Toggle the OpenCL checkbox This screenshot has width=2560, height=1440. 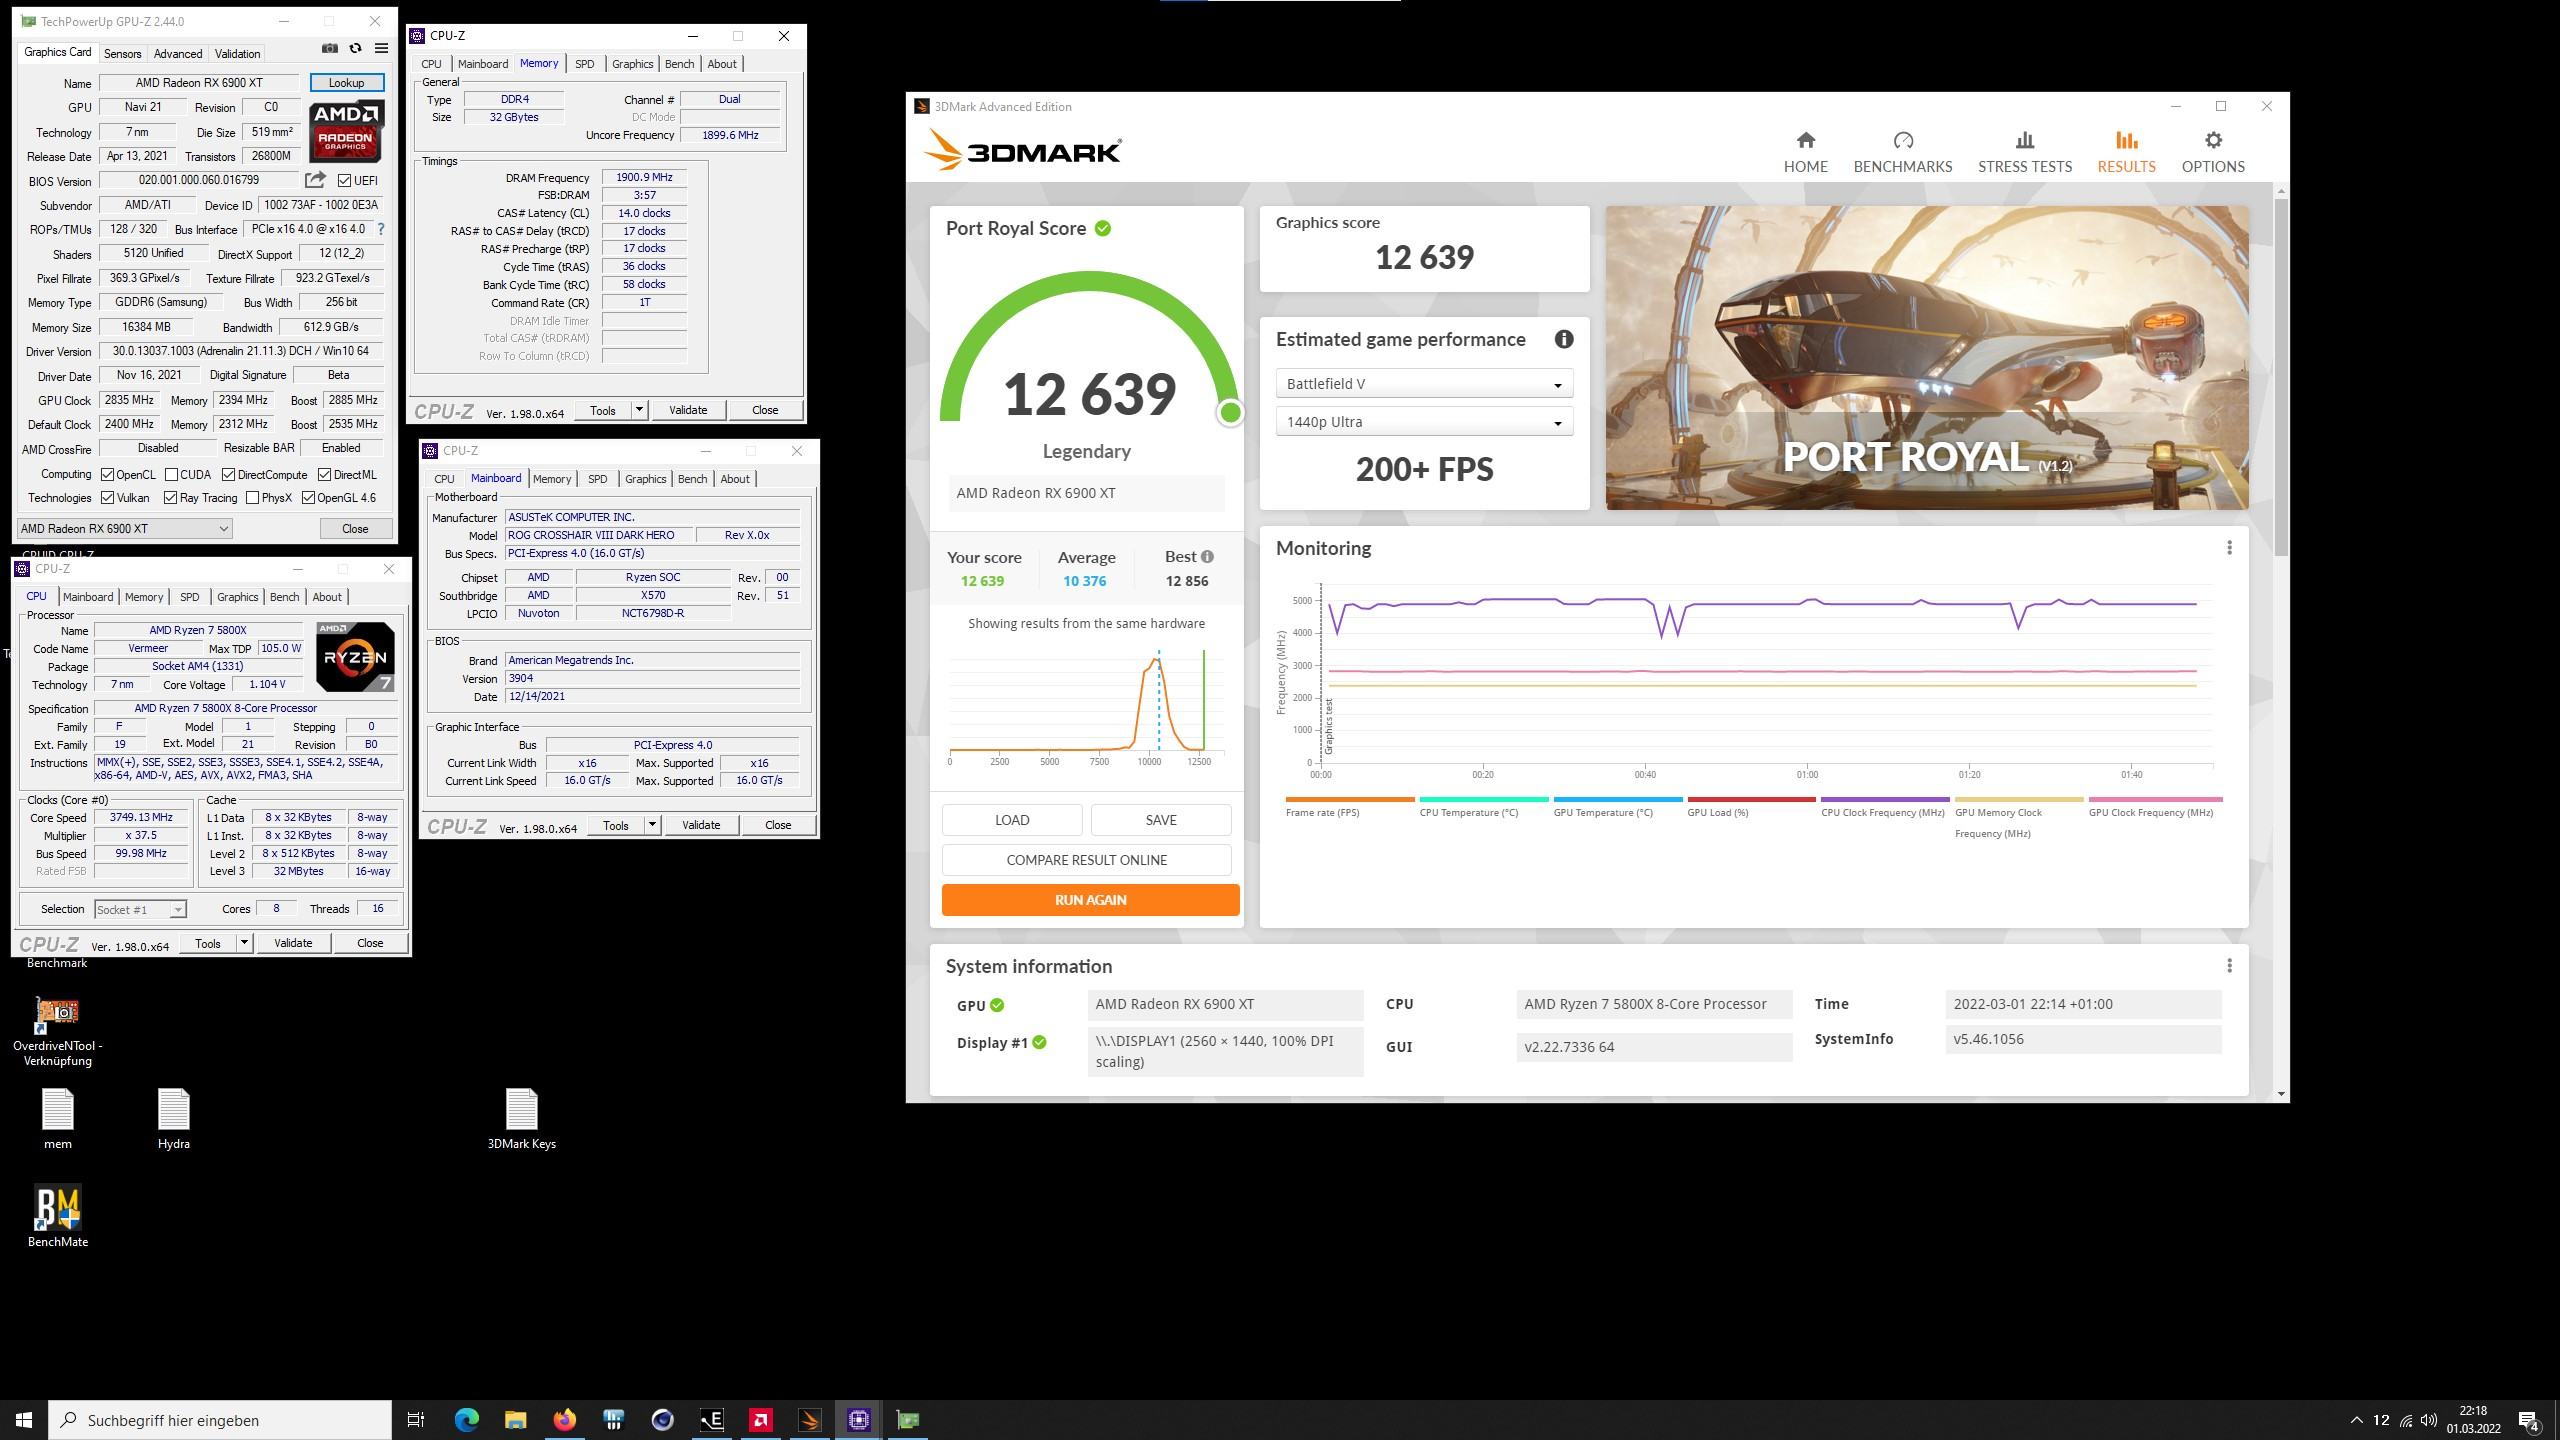(107, 475)
